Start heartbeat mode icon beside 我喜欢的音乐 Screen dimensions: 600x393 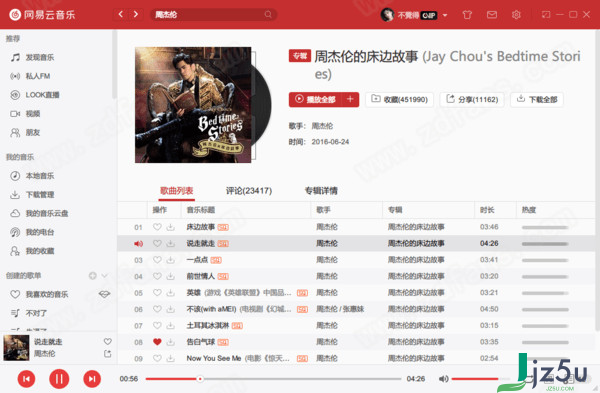(x=104, y=294)
